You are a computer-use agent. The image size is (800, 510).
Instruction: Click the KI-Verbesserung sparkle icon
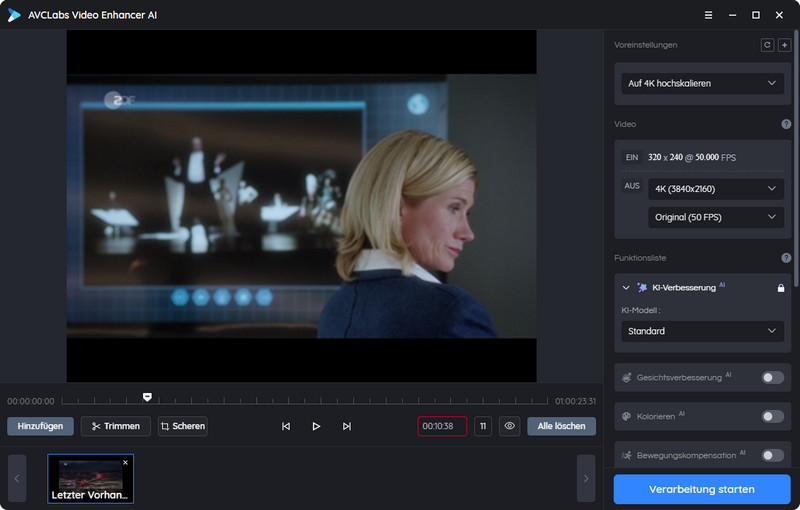click(642, 288)
